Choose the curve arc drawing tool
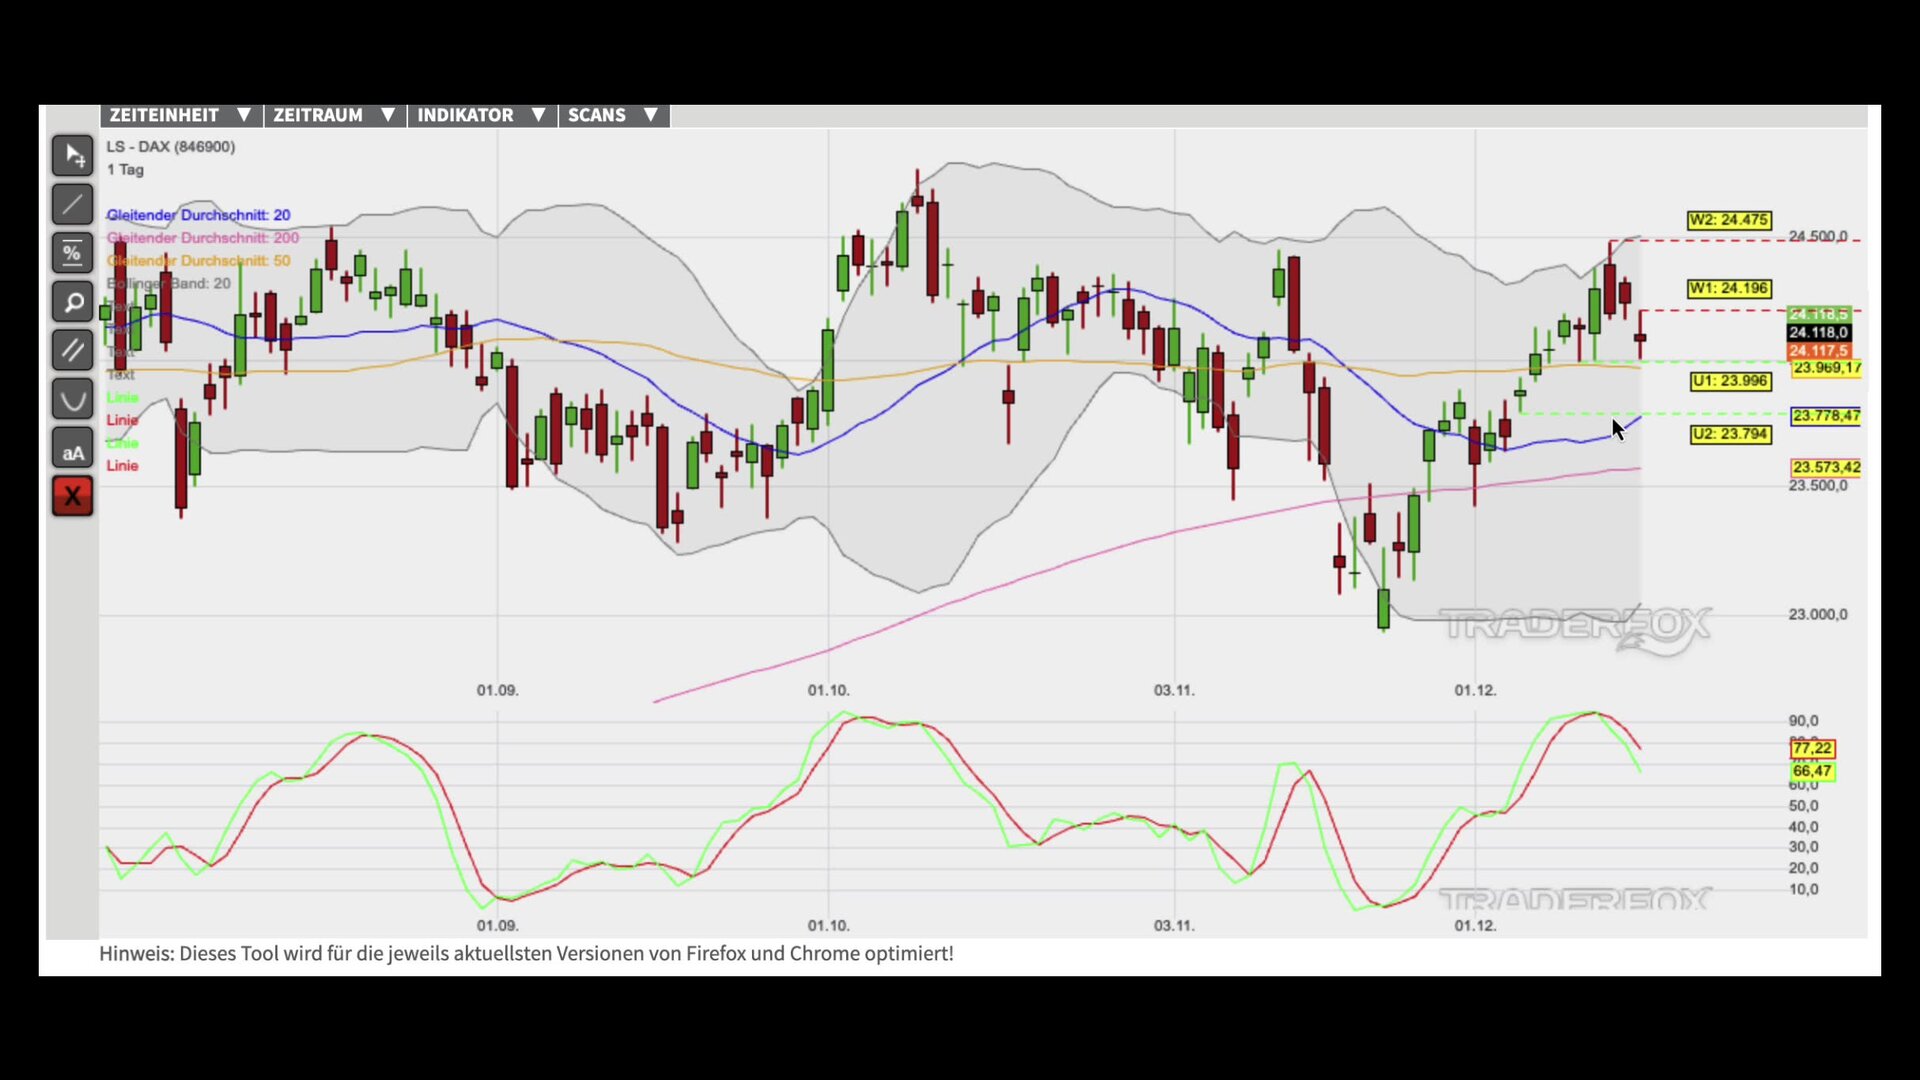The image size is (1920, 1080). (x=72, y=399)
